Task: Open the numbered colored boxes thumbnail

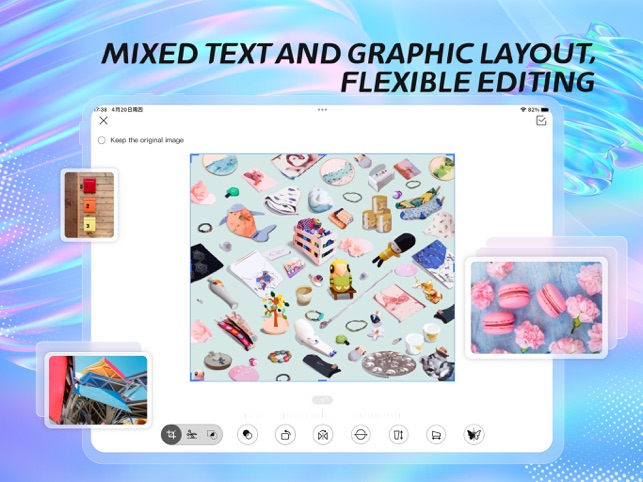Action: [x=89, y=205]
